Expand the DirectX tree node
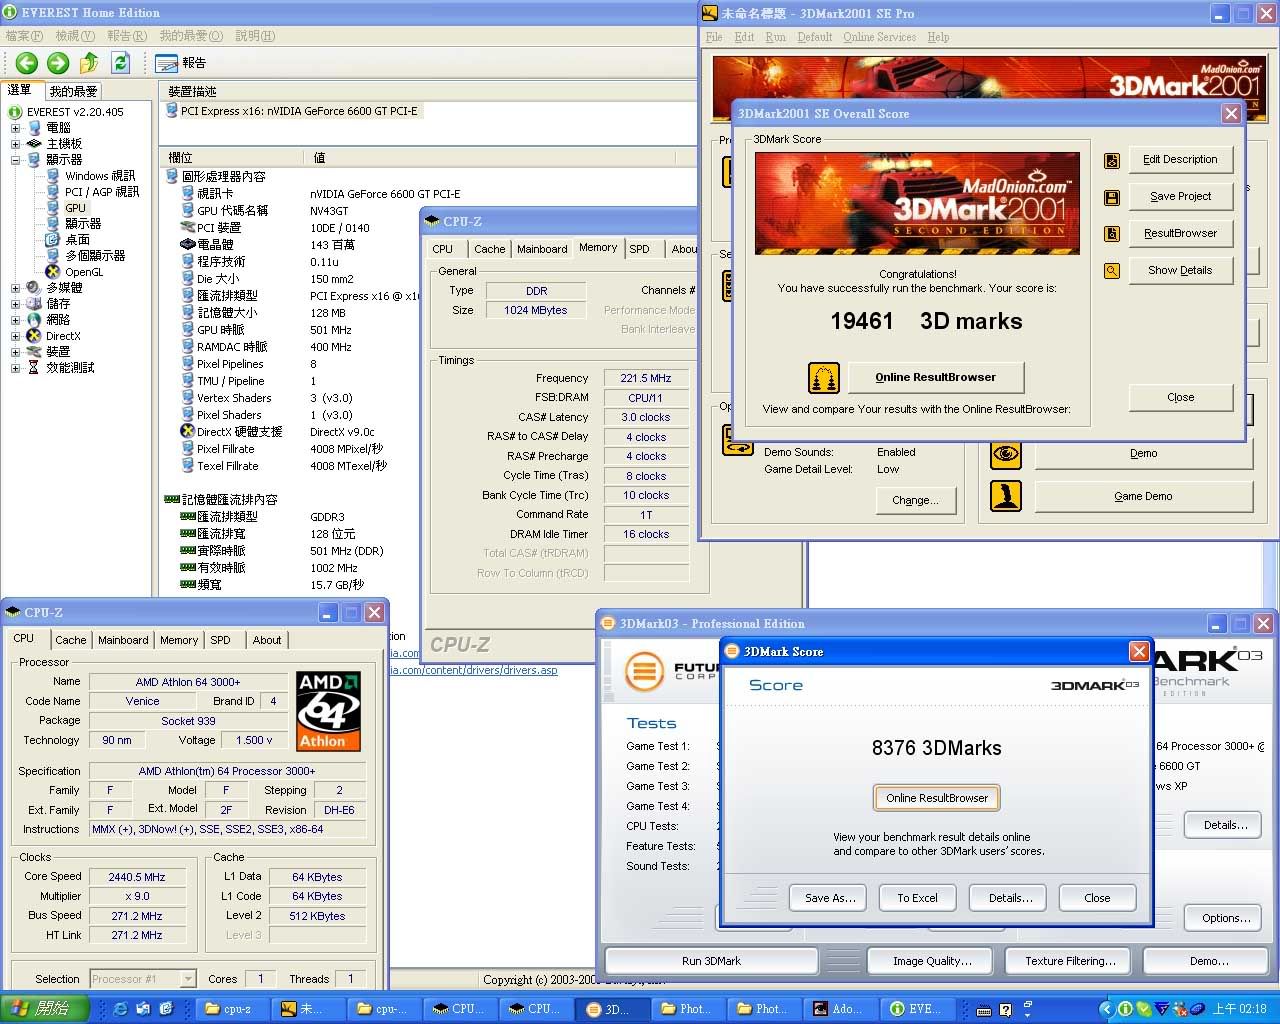This screenshot has height=1024, width=1280. 15,336
